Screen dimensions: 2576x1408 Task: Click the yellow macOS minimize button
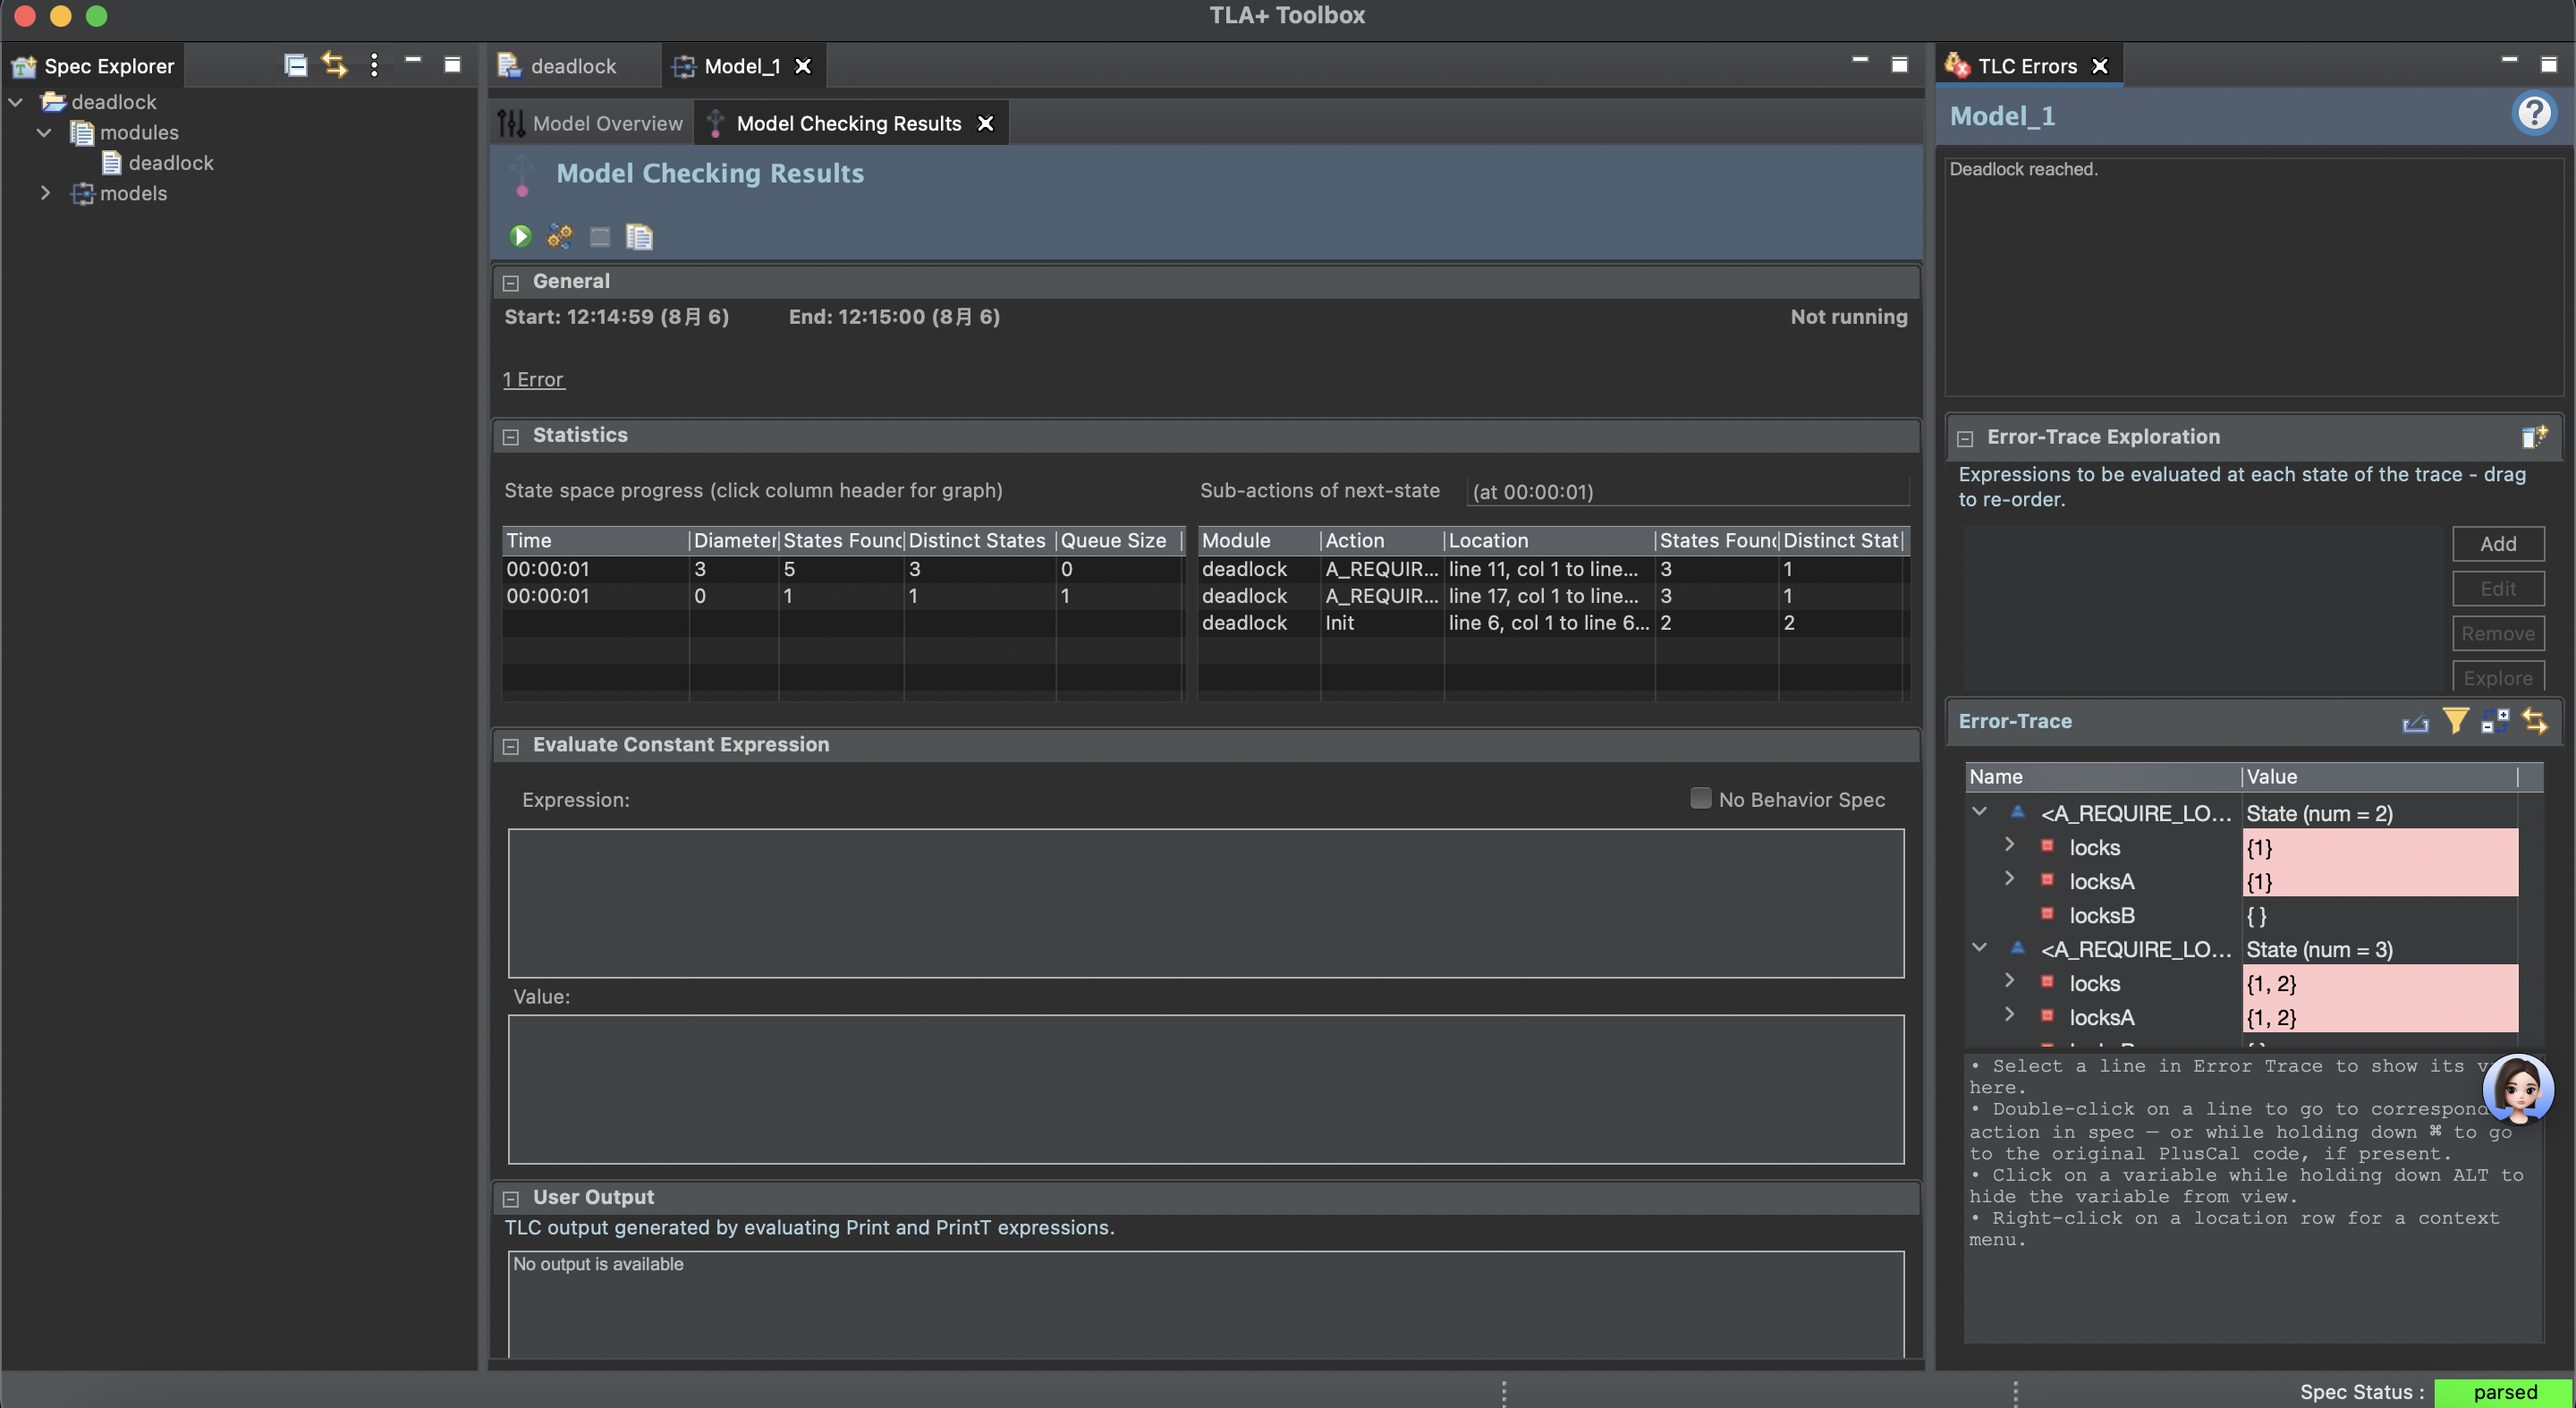[x=61, y=16]
